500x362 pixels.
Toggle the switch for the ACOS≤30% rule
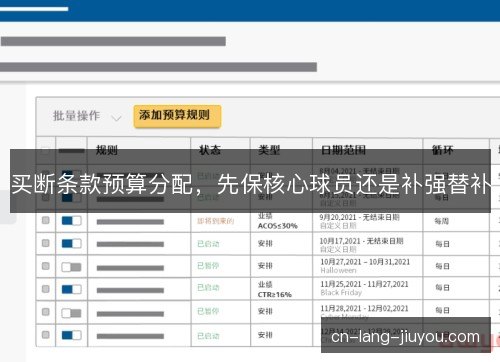[71, 221]
